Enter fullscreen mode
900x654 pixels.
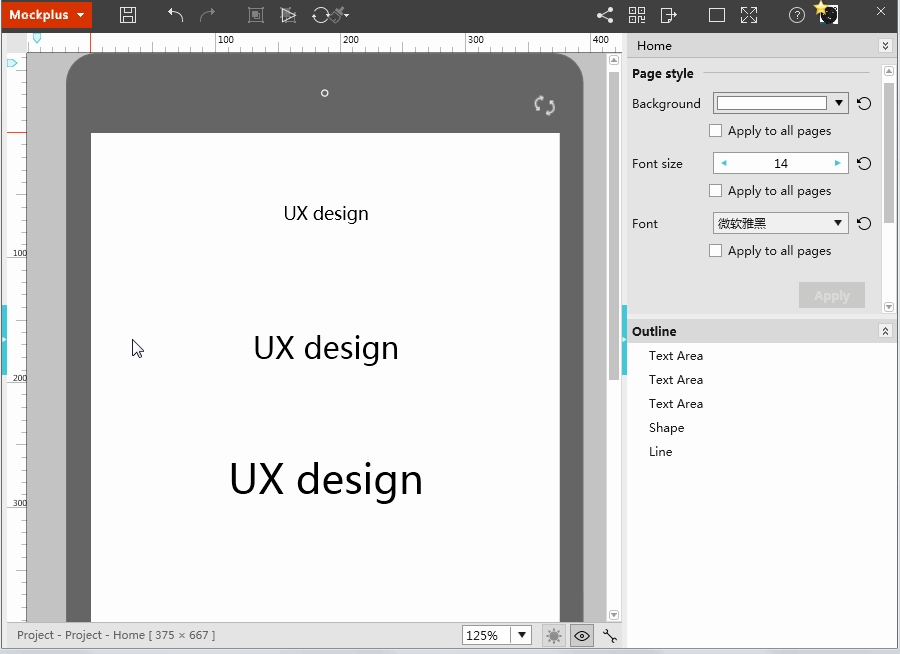(749, 15)
